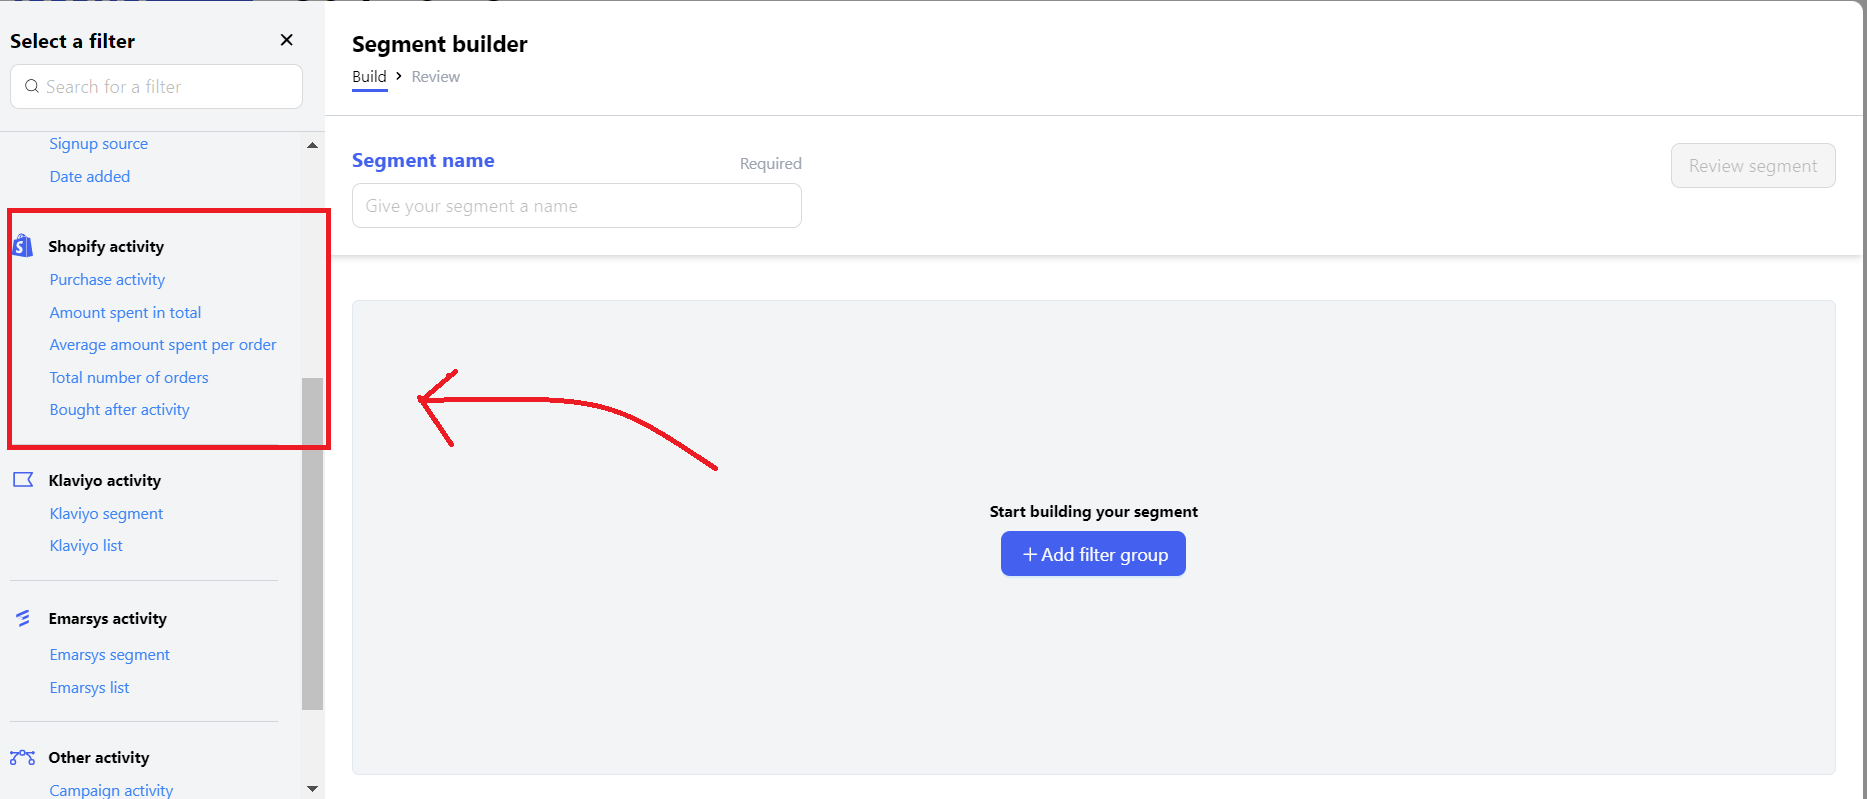Viewport: 1867px width, 799px height.
Task: Click the Shopify bag icon
Action: [x=23, y=246]
